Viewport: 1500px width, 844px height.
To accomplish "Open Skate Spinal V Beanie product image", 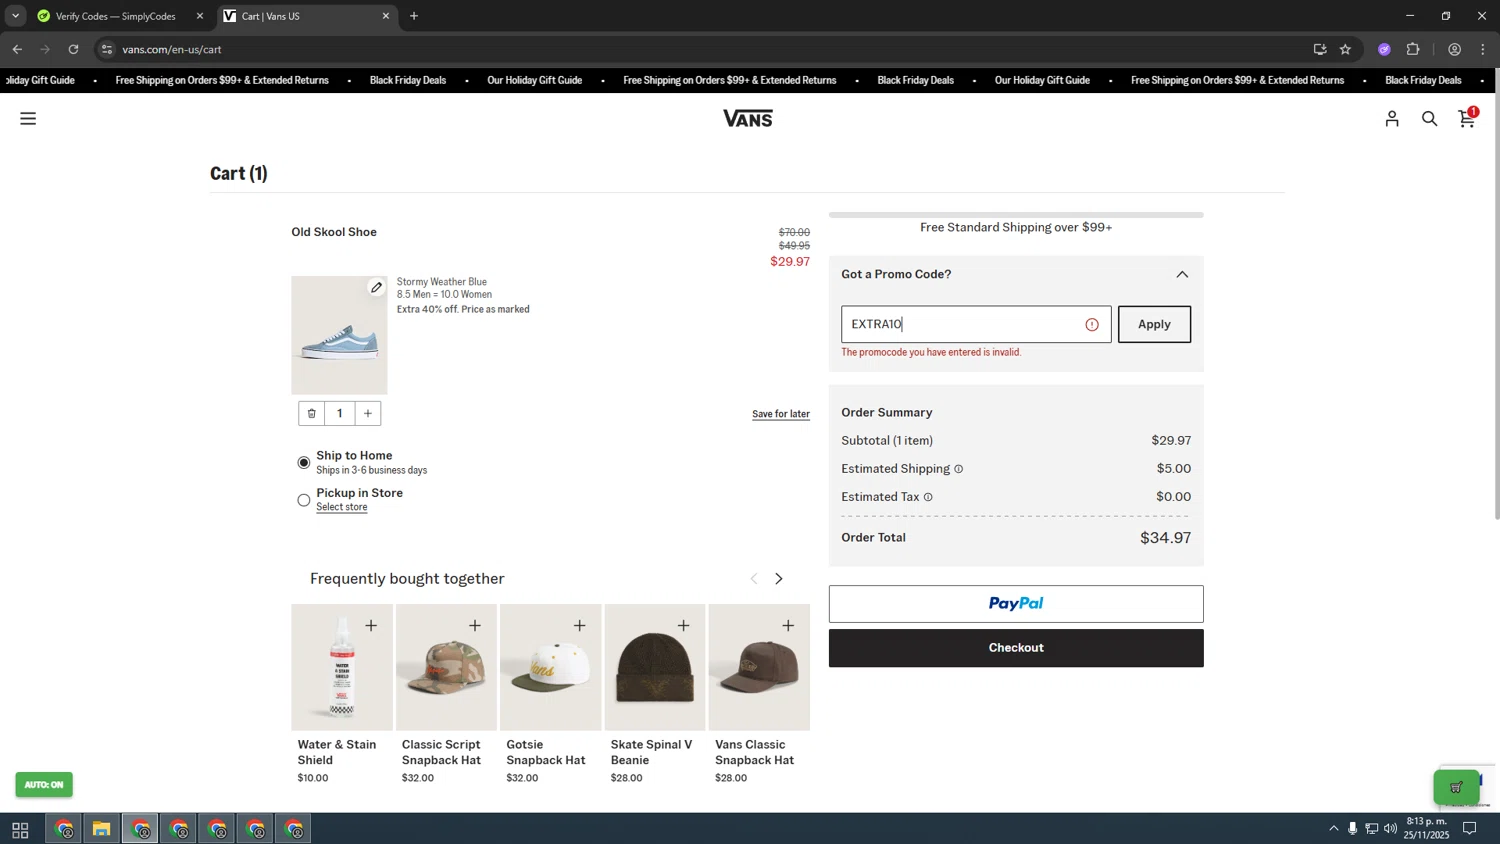I will [655, 667].
